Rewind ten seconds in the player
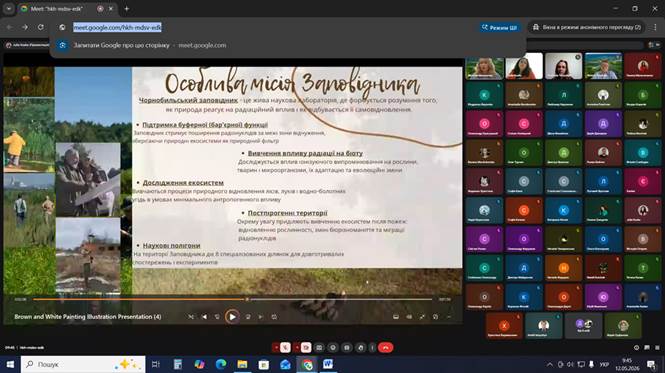The image size is (665, 373). click(217, 317)
